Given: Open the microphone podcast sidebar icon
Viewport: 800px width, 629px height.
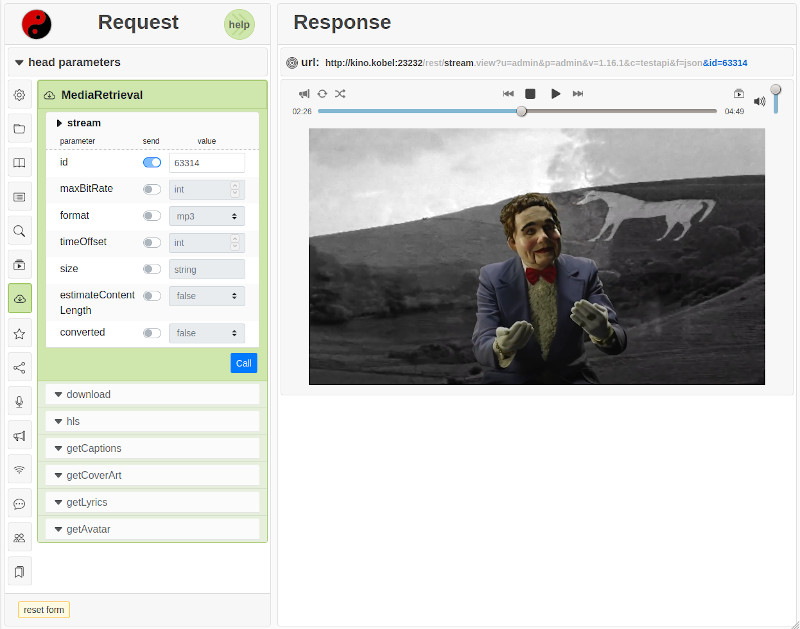Looking at the screenshot, I should pyautogui.click(x=19, y=401).
